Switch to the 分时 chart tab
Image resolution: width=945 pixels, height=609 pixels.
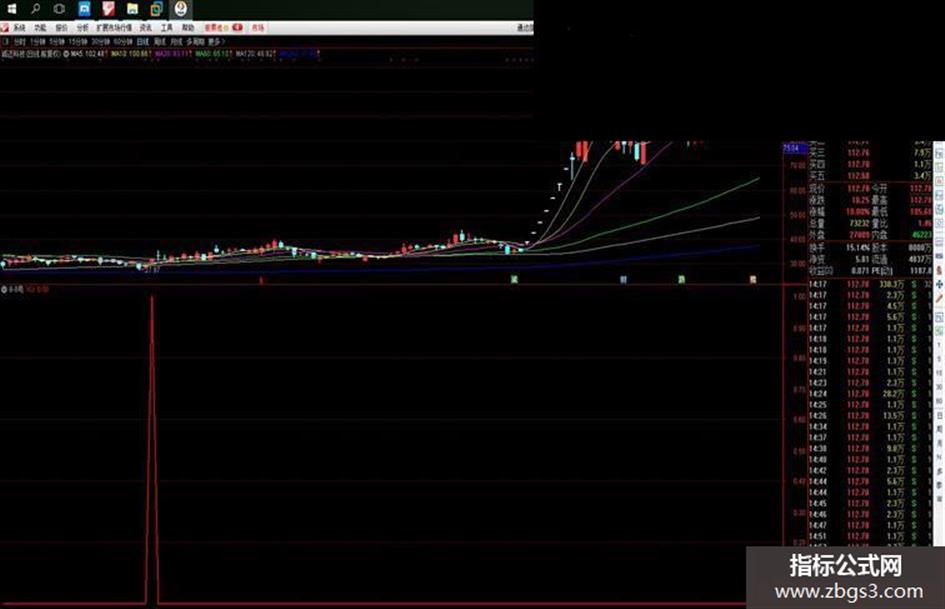click(20, 42)
